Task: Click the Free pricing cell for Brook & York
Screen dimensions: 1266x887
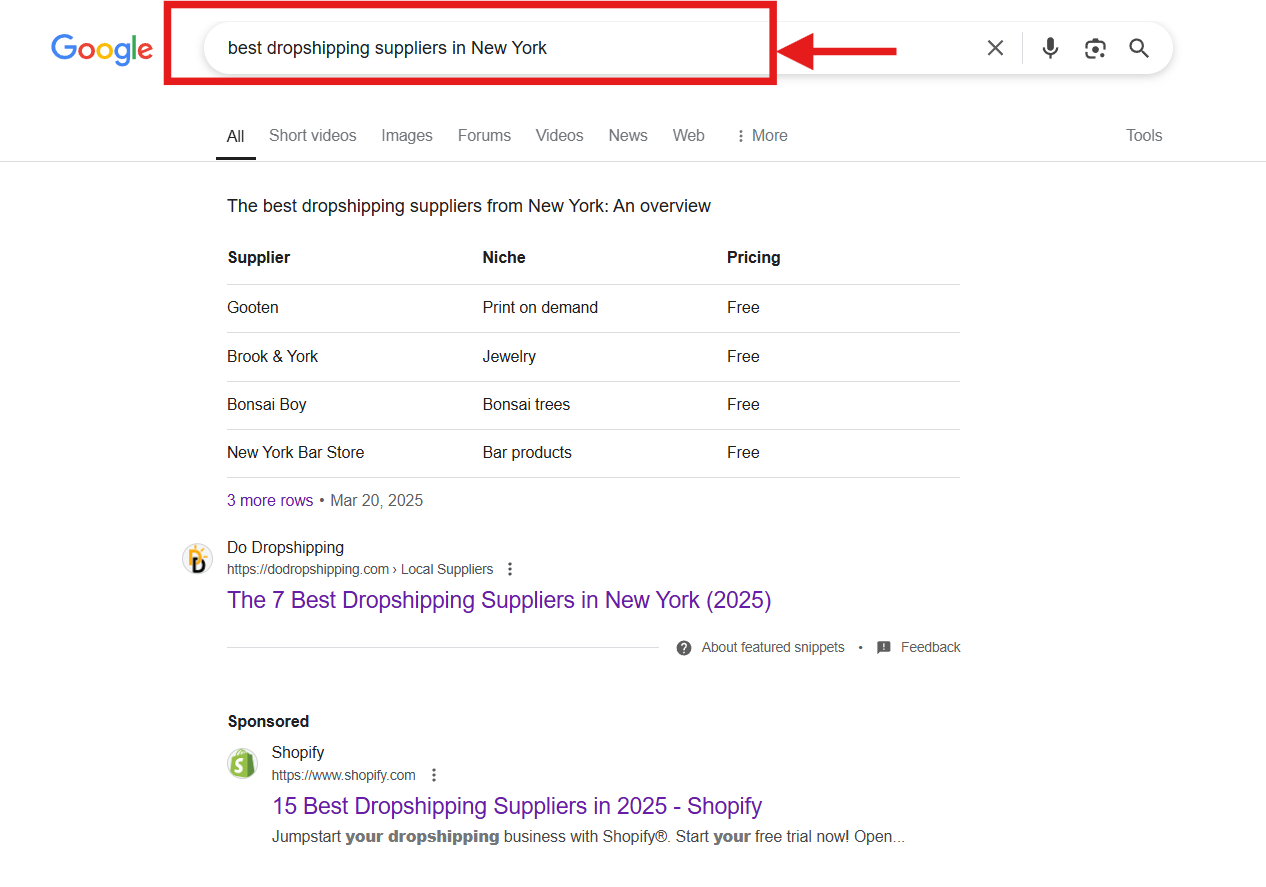Action: 743,356
